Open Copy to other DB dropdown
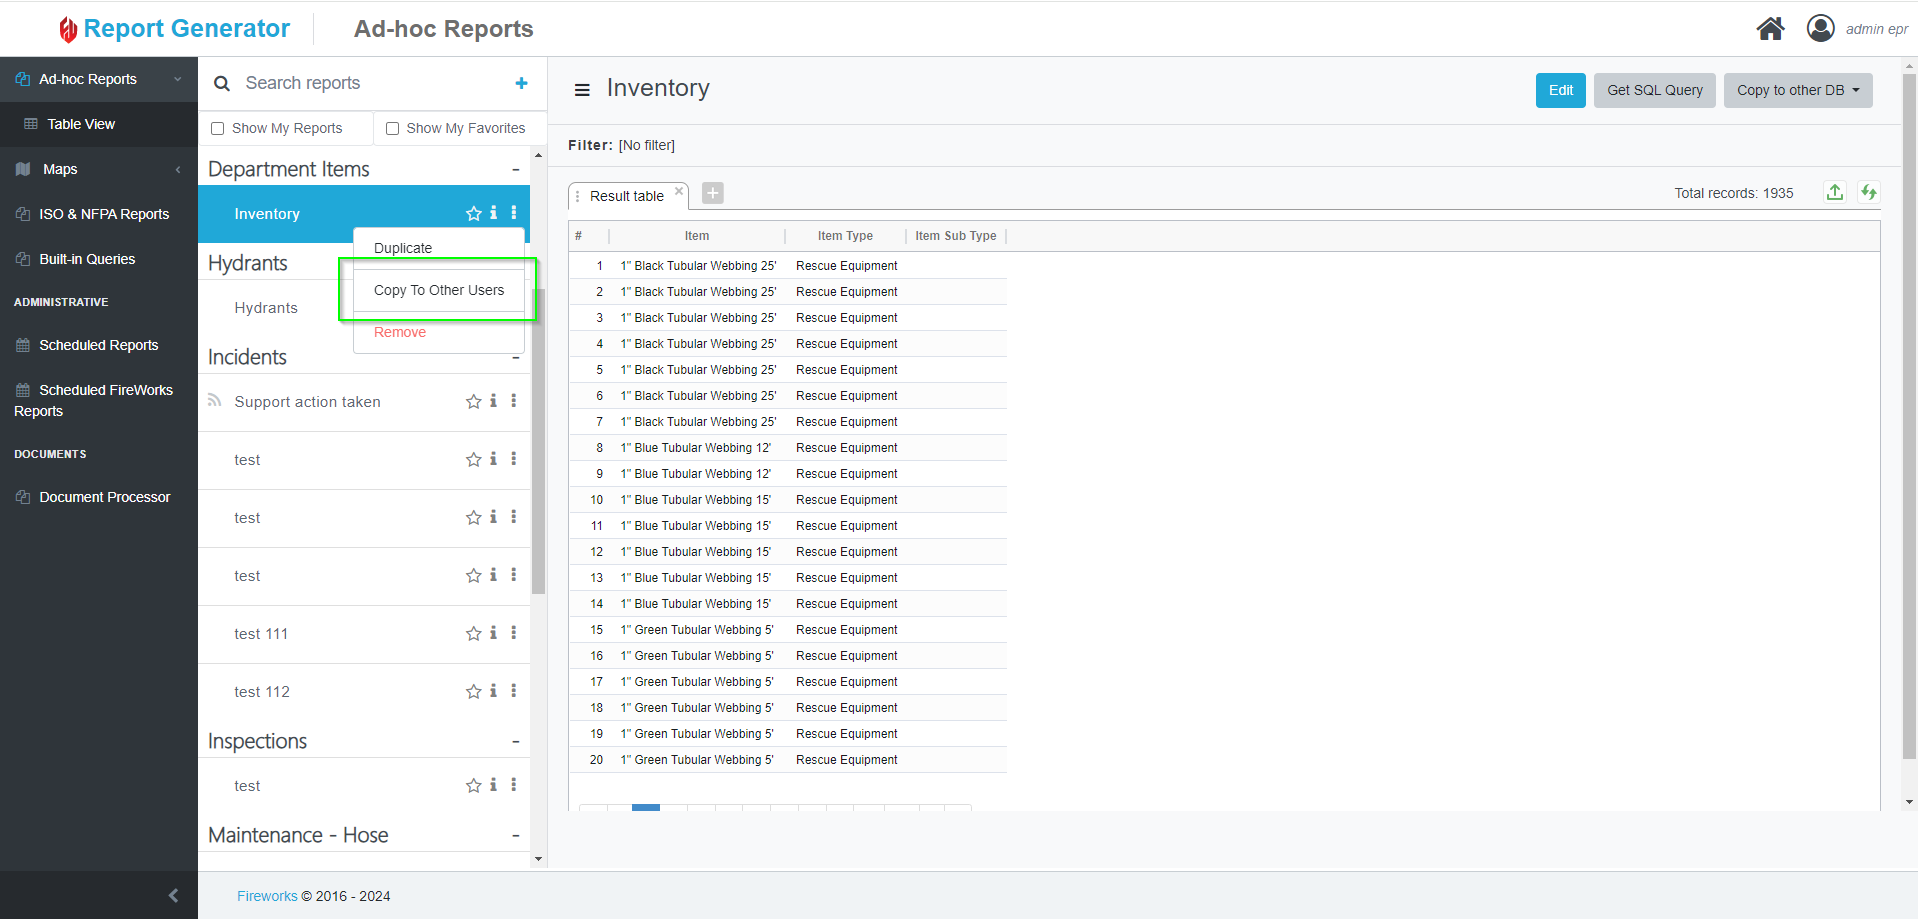1918x919 pixels. (x=1797, y=90)
